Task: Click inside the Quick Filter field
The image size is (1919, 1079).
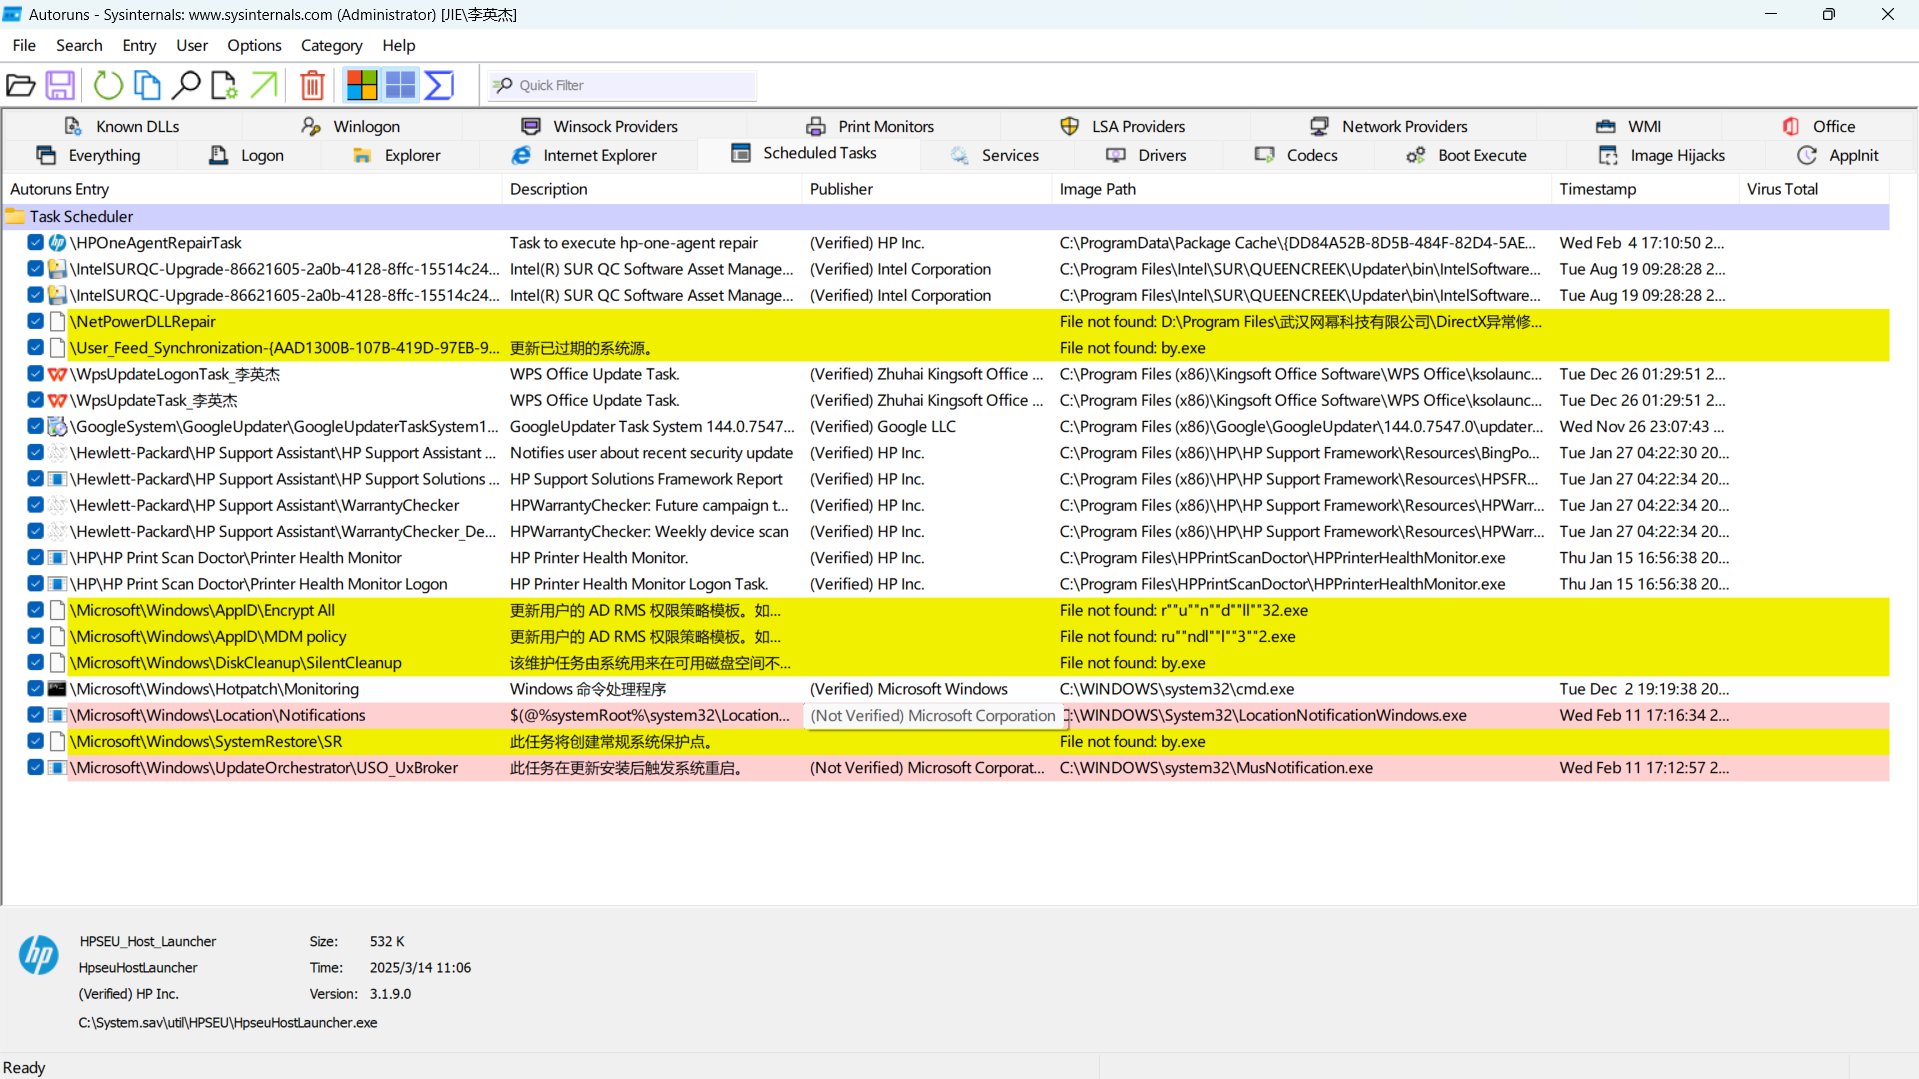Action: (x=622, y=85)
